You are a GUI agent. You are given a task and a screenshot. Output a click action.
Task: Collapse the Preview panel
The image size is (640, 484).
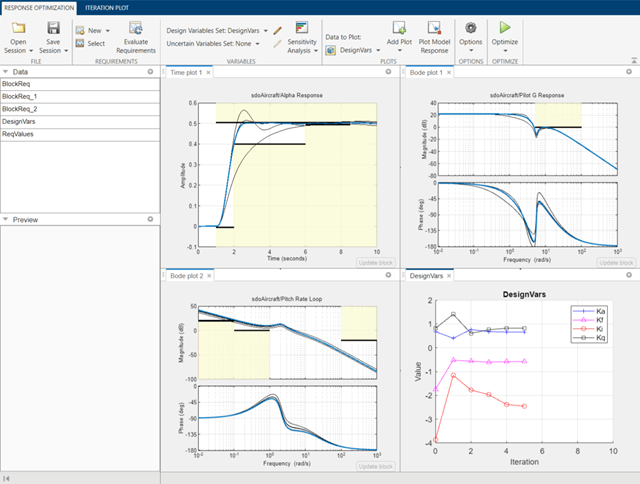tap(6, 219)
